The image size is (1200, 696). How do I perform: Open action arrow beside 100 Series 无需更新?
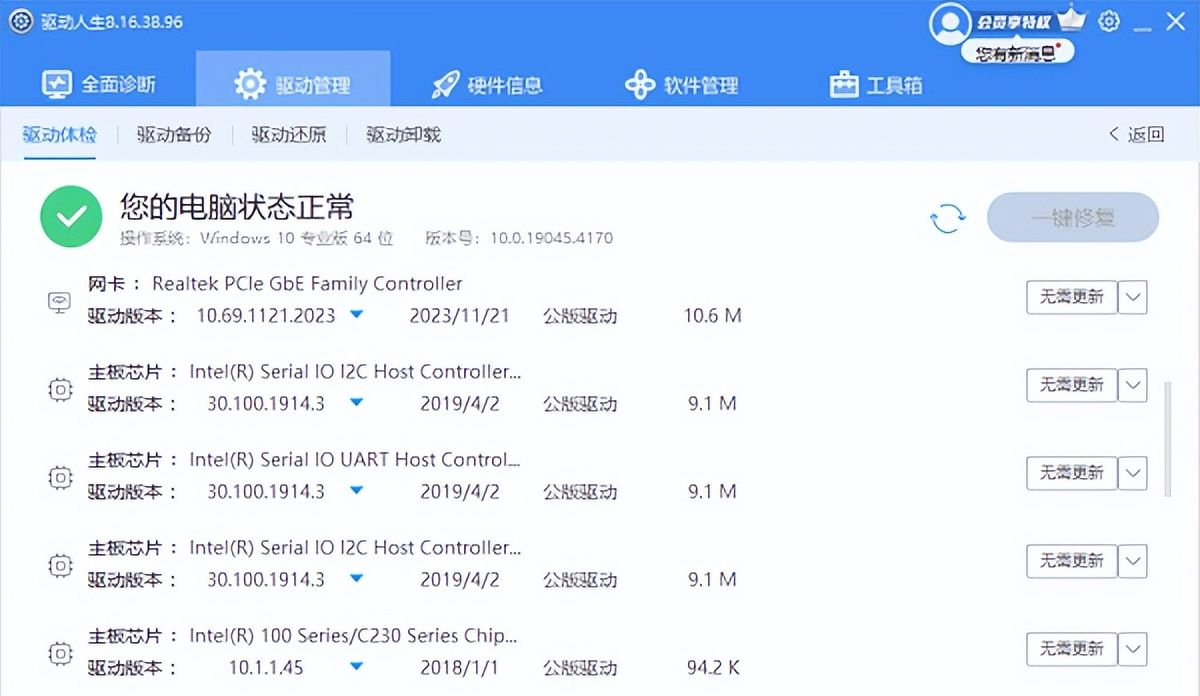tap(1132, 649)
